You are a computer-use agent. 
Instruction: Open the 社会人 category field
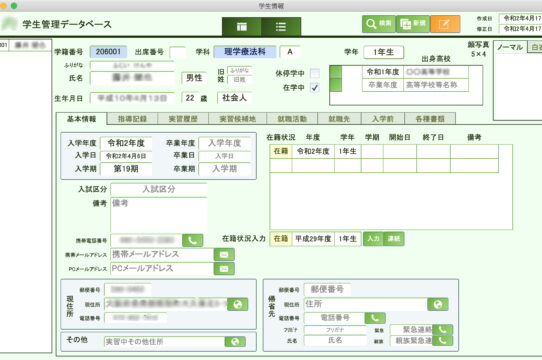pyautogui.click(x=234, y=98)
